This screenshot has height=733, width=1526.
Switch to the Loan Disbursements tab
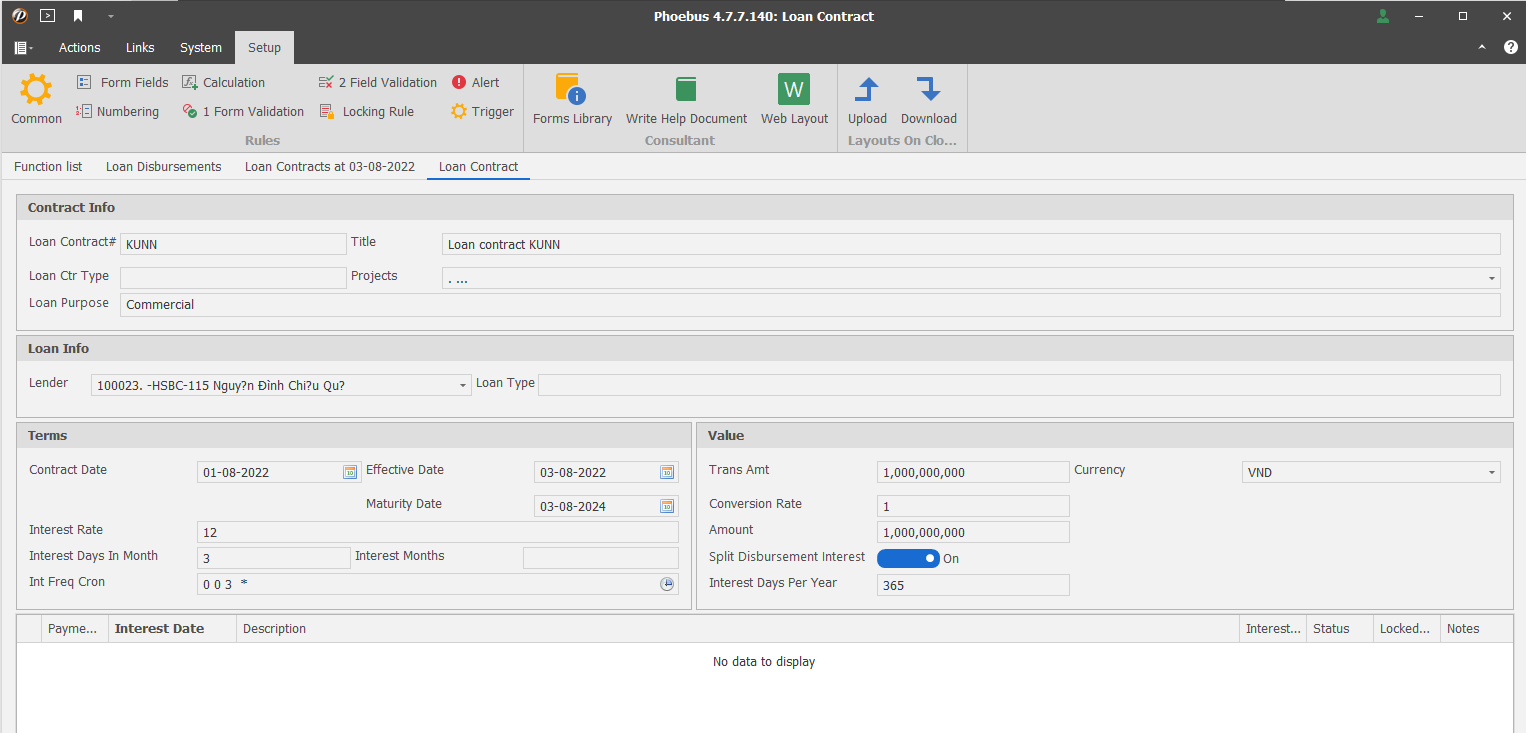click(164, 167)
